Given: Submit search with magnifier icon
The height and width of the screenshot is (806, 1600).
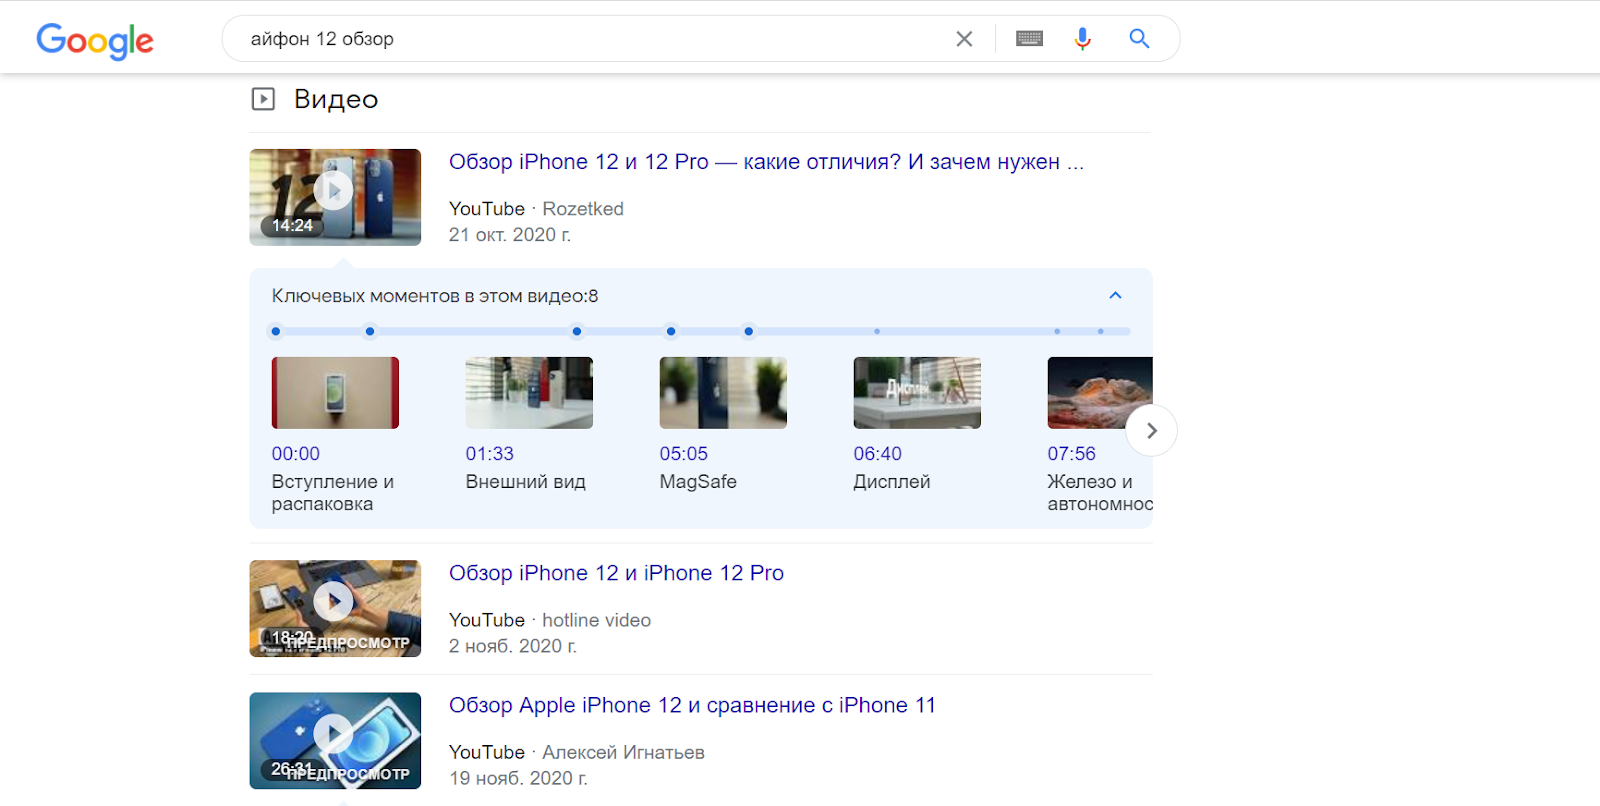Looking at the screenshot, I should click(x=1139, y=39).
